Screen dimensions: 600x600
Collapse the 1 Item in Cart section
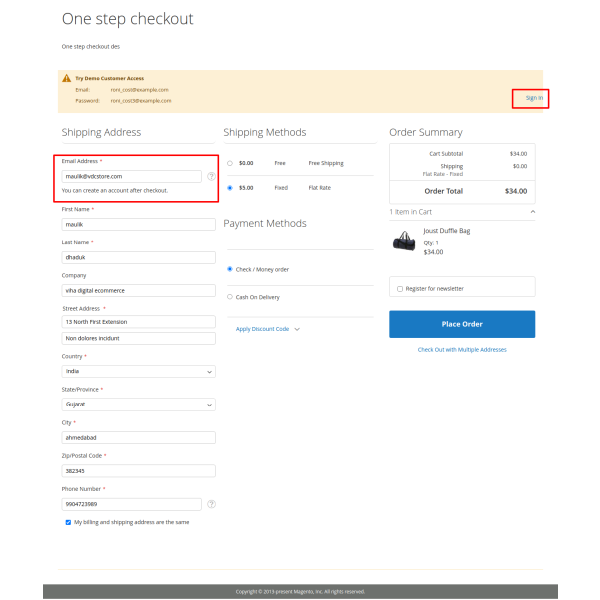coord(531,212)
